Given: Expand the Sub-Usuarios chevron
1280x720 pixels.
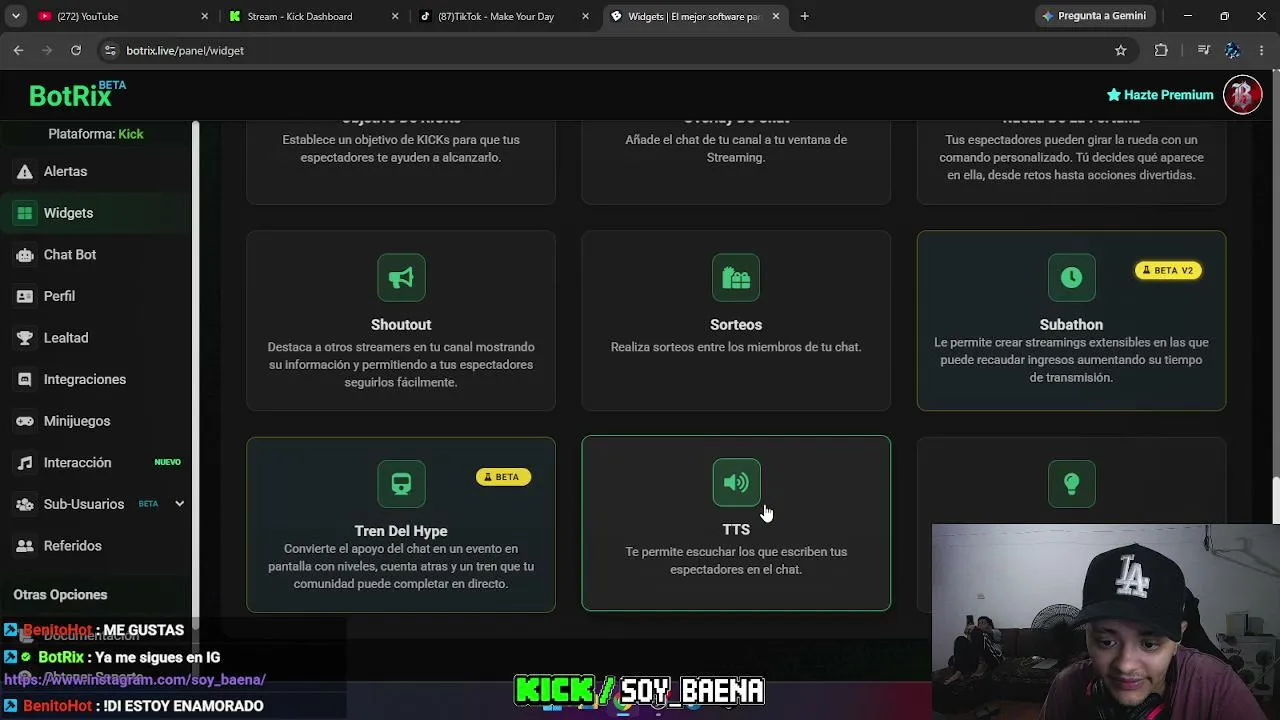Looking at the screenshot, I should click(180, 504).
